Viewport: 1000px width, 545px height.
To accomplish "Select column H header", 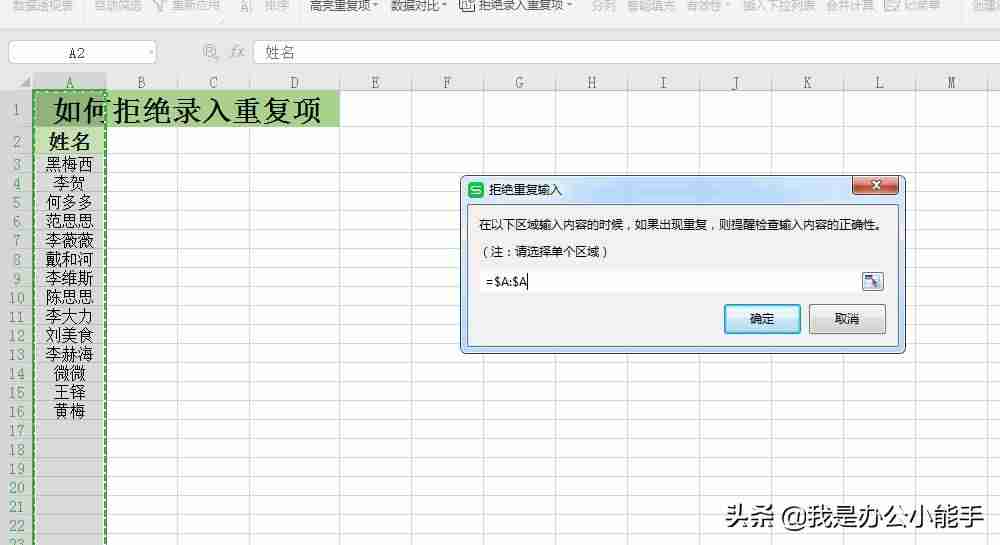I will (592, 82).
